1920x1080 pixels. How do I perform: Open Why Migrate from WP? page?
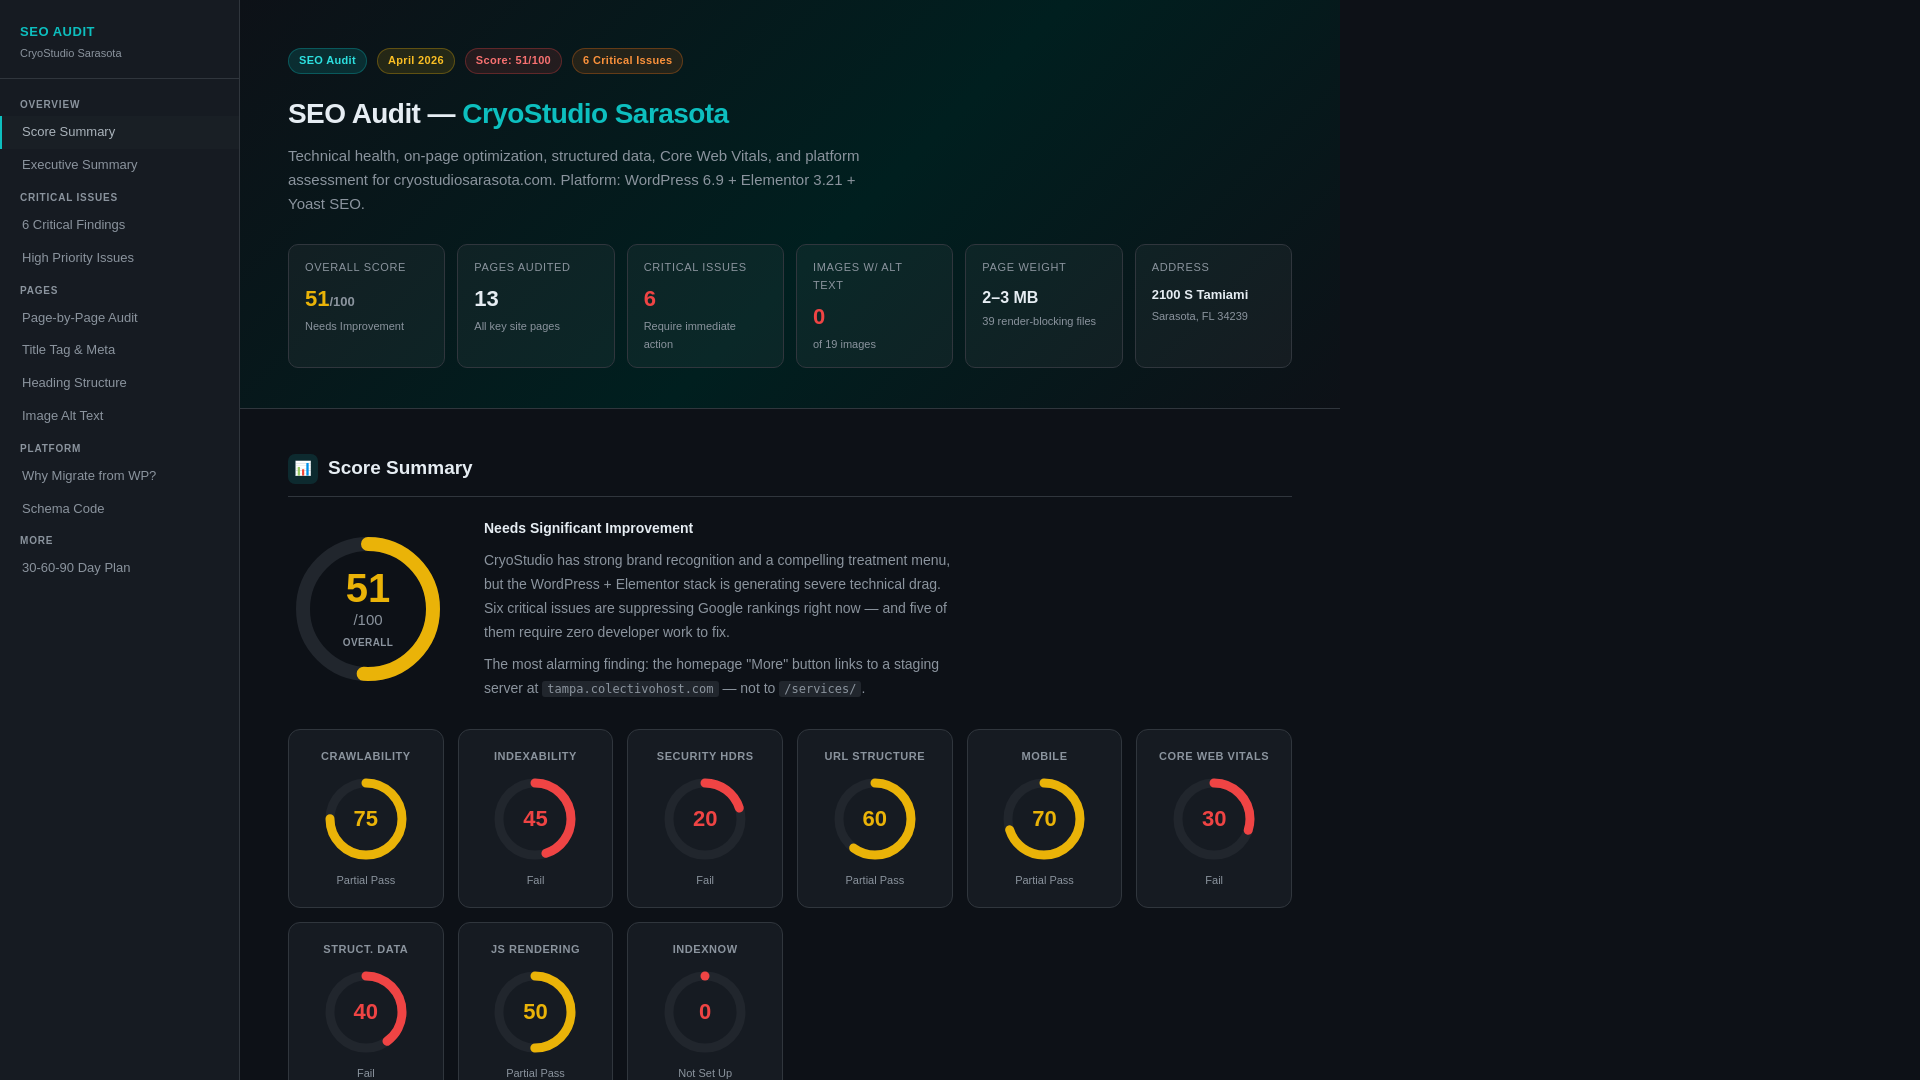point(120,476)
